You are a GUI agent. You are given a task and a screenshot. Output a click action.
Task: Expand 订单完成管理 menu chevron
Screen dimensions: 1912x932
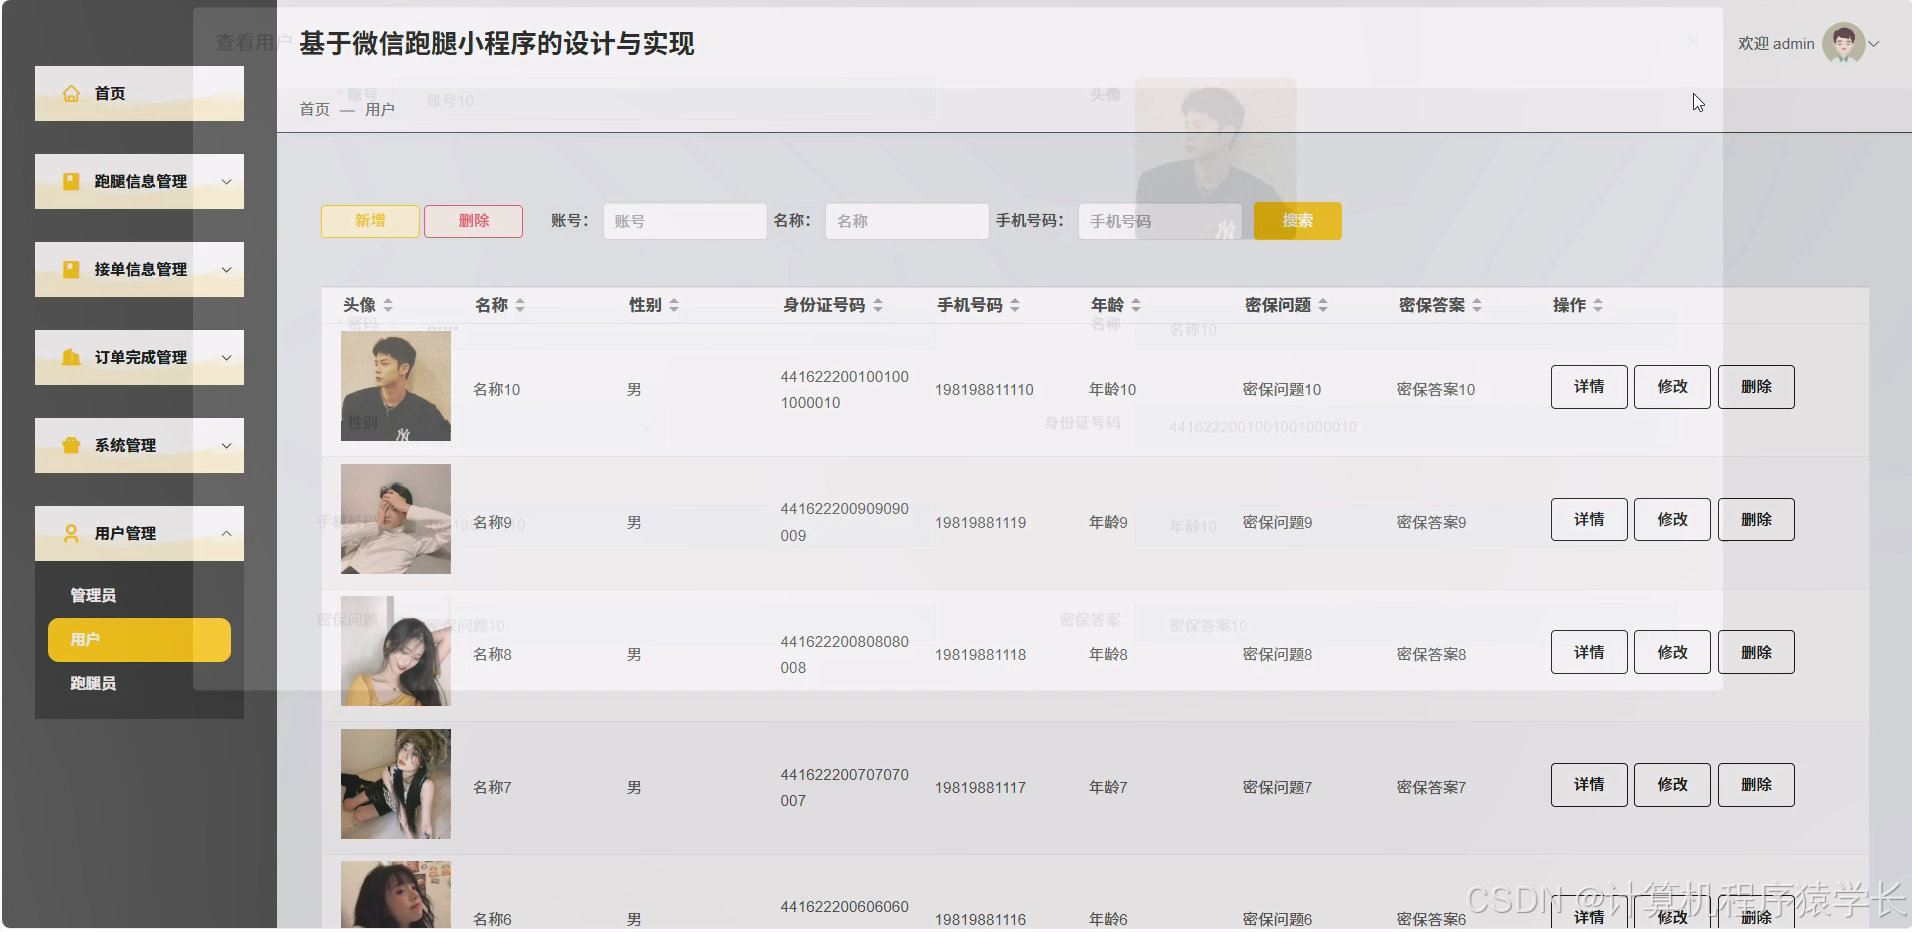(x=226, y=358)
